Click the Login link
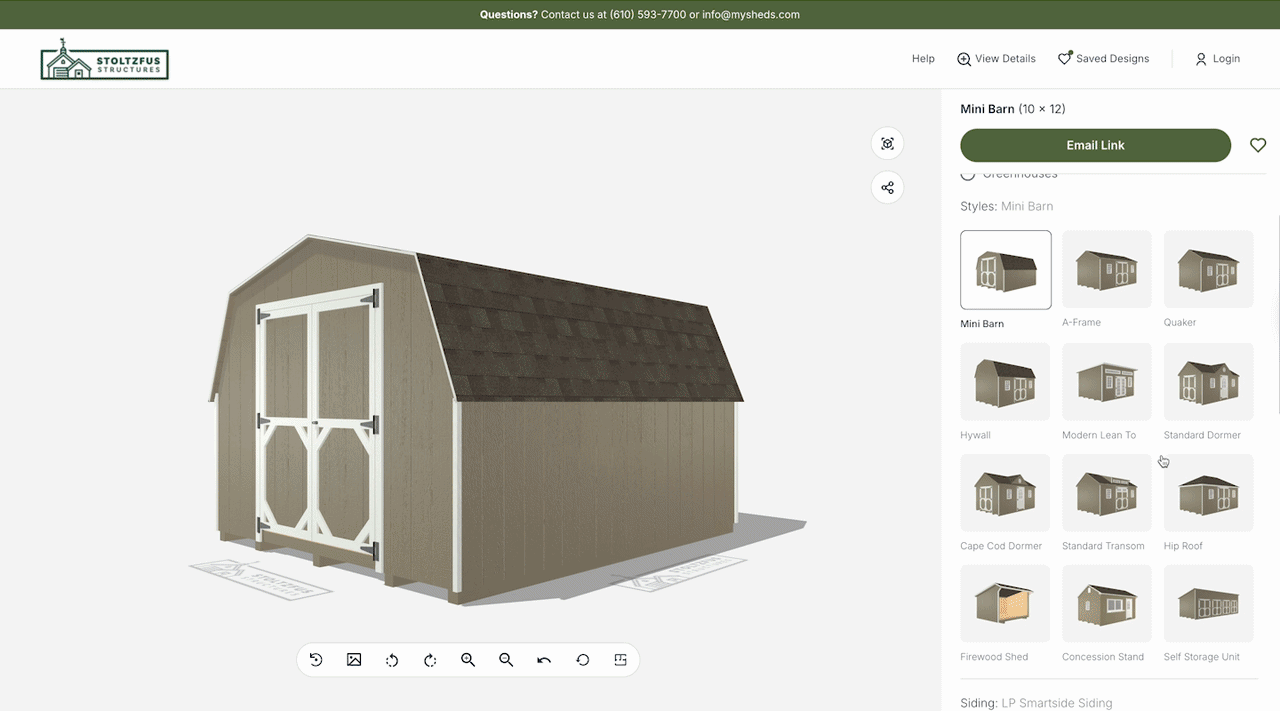1280x711 pixels. [x=1217, y=59]
